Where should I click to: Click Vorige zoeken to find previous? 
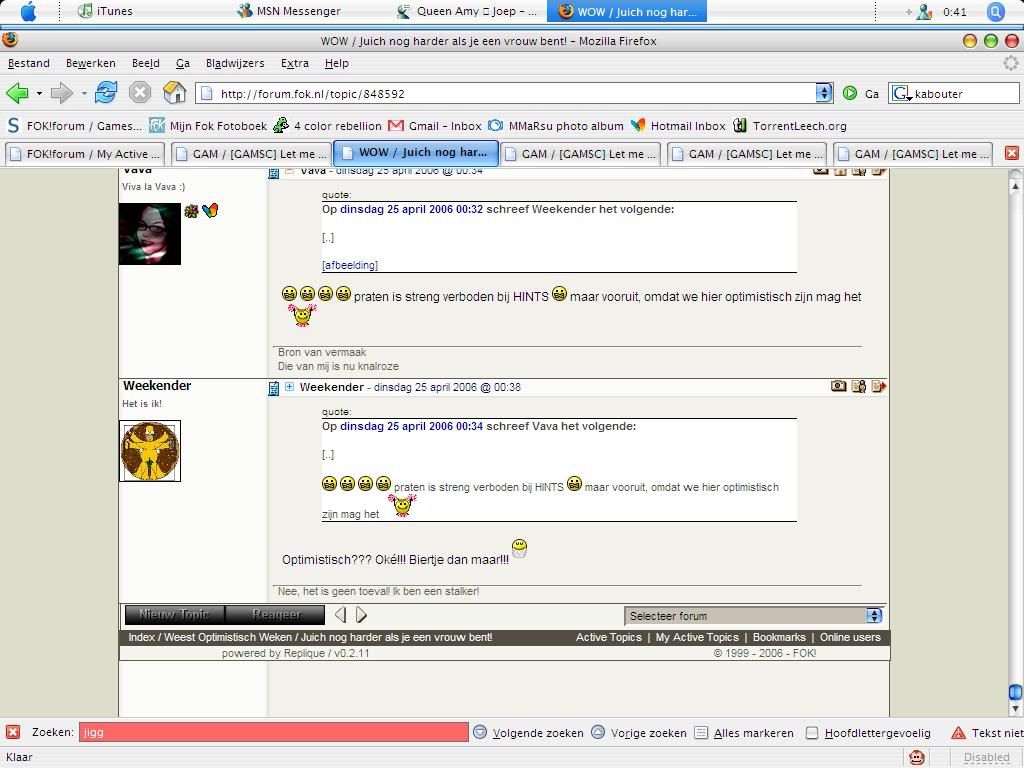(x=639, y=733)
